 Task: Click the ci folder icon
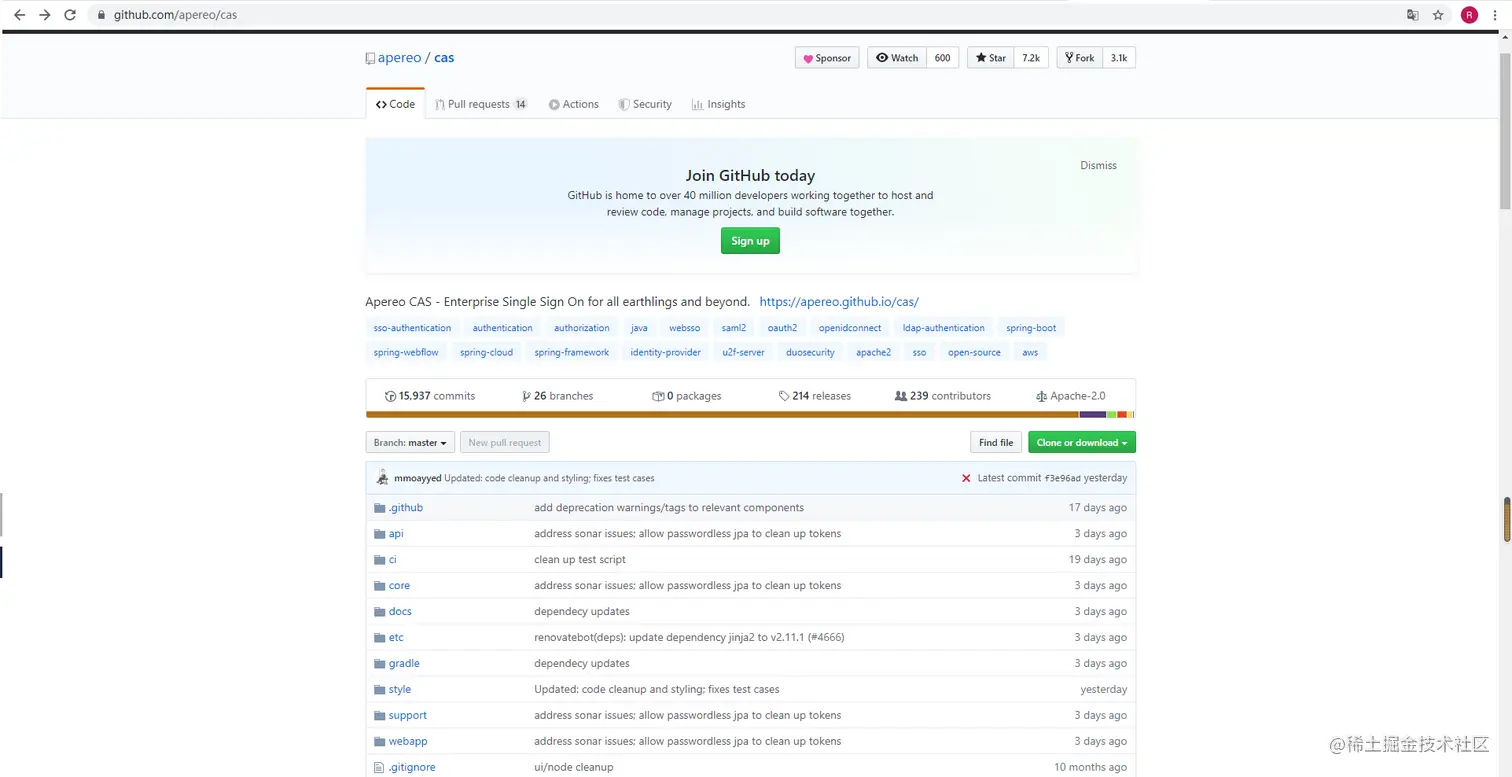pos(379,560)
